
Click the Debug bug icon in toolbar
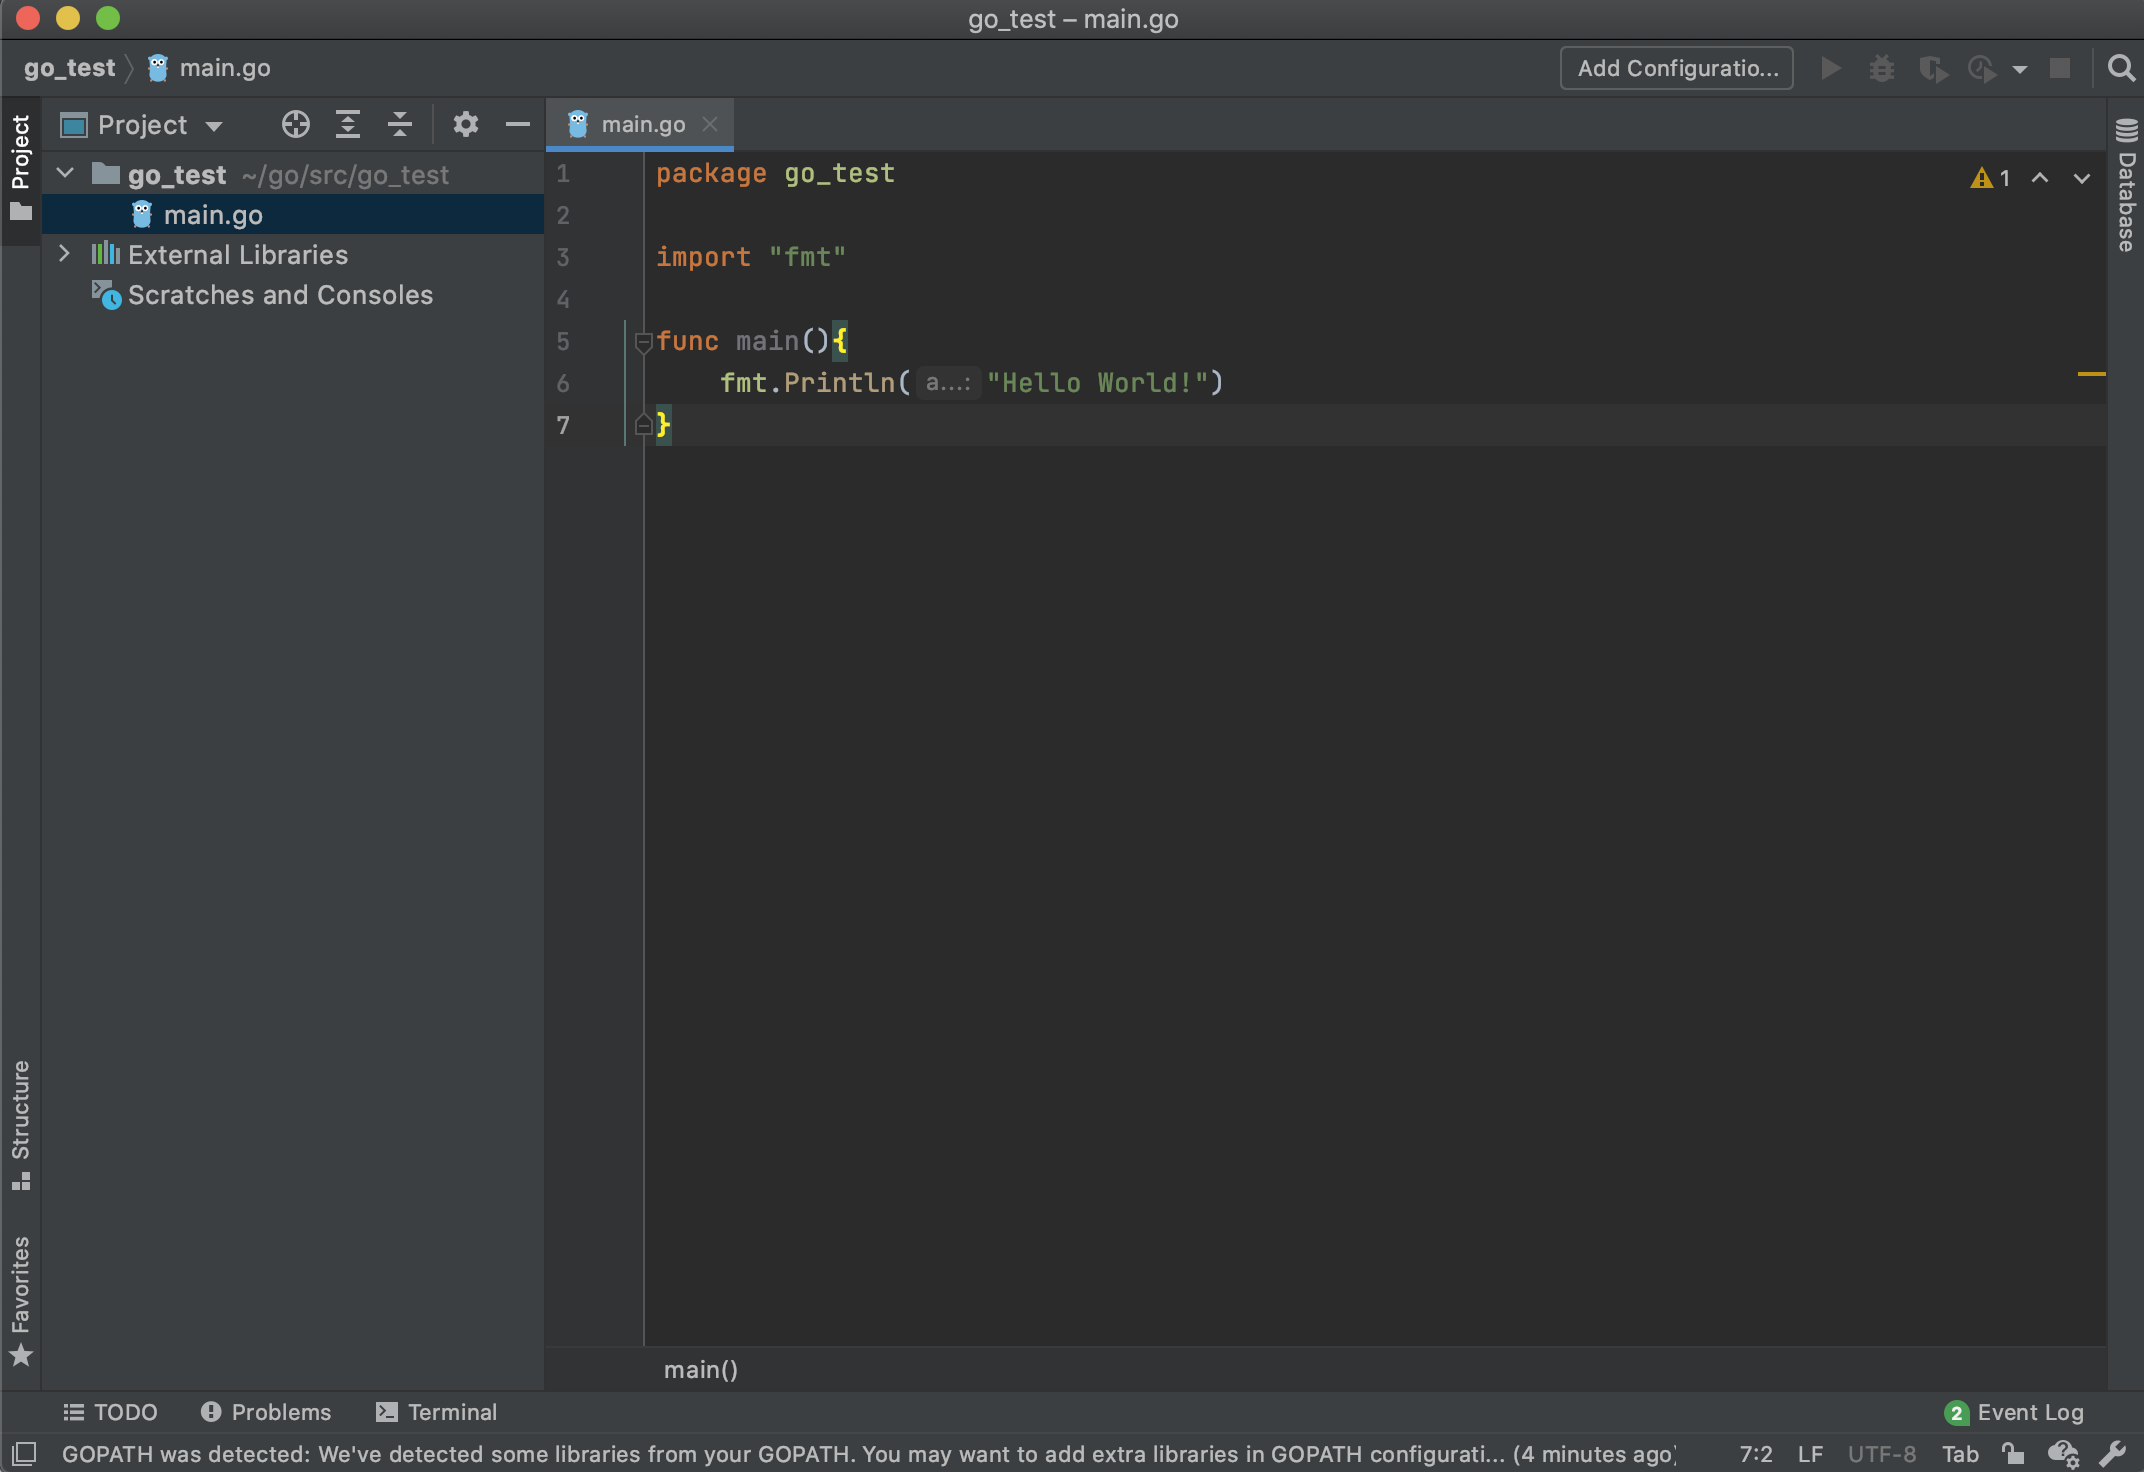click(1881, 68)
